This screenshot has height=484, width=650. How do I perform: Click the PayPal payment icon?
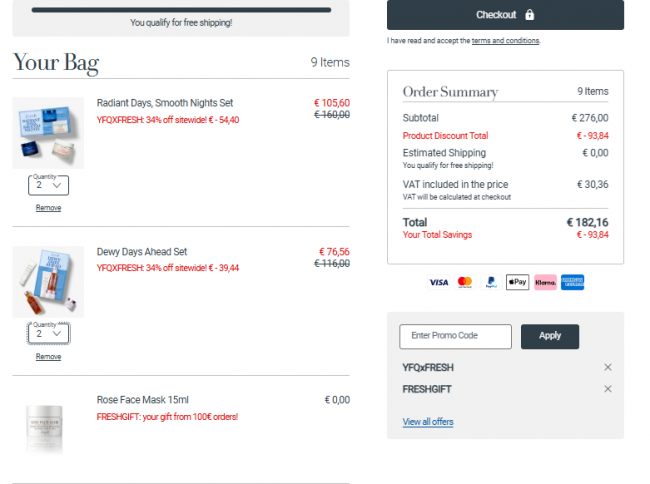[x=491, y=282]
